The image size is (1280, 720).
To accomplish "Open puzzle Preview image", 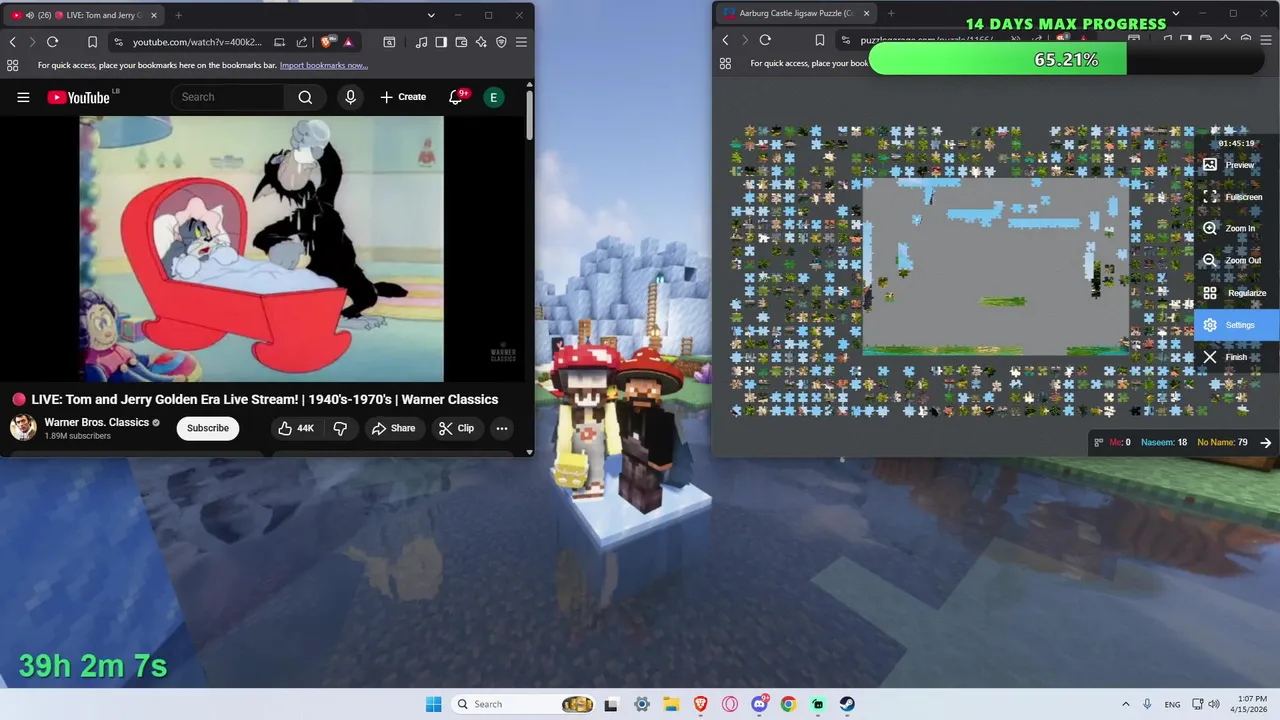I will (x=1237, y=165).
